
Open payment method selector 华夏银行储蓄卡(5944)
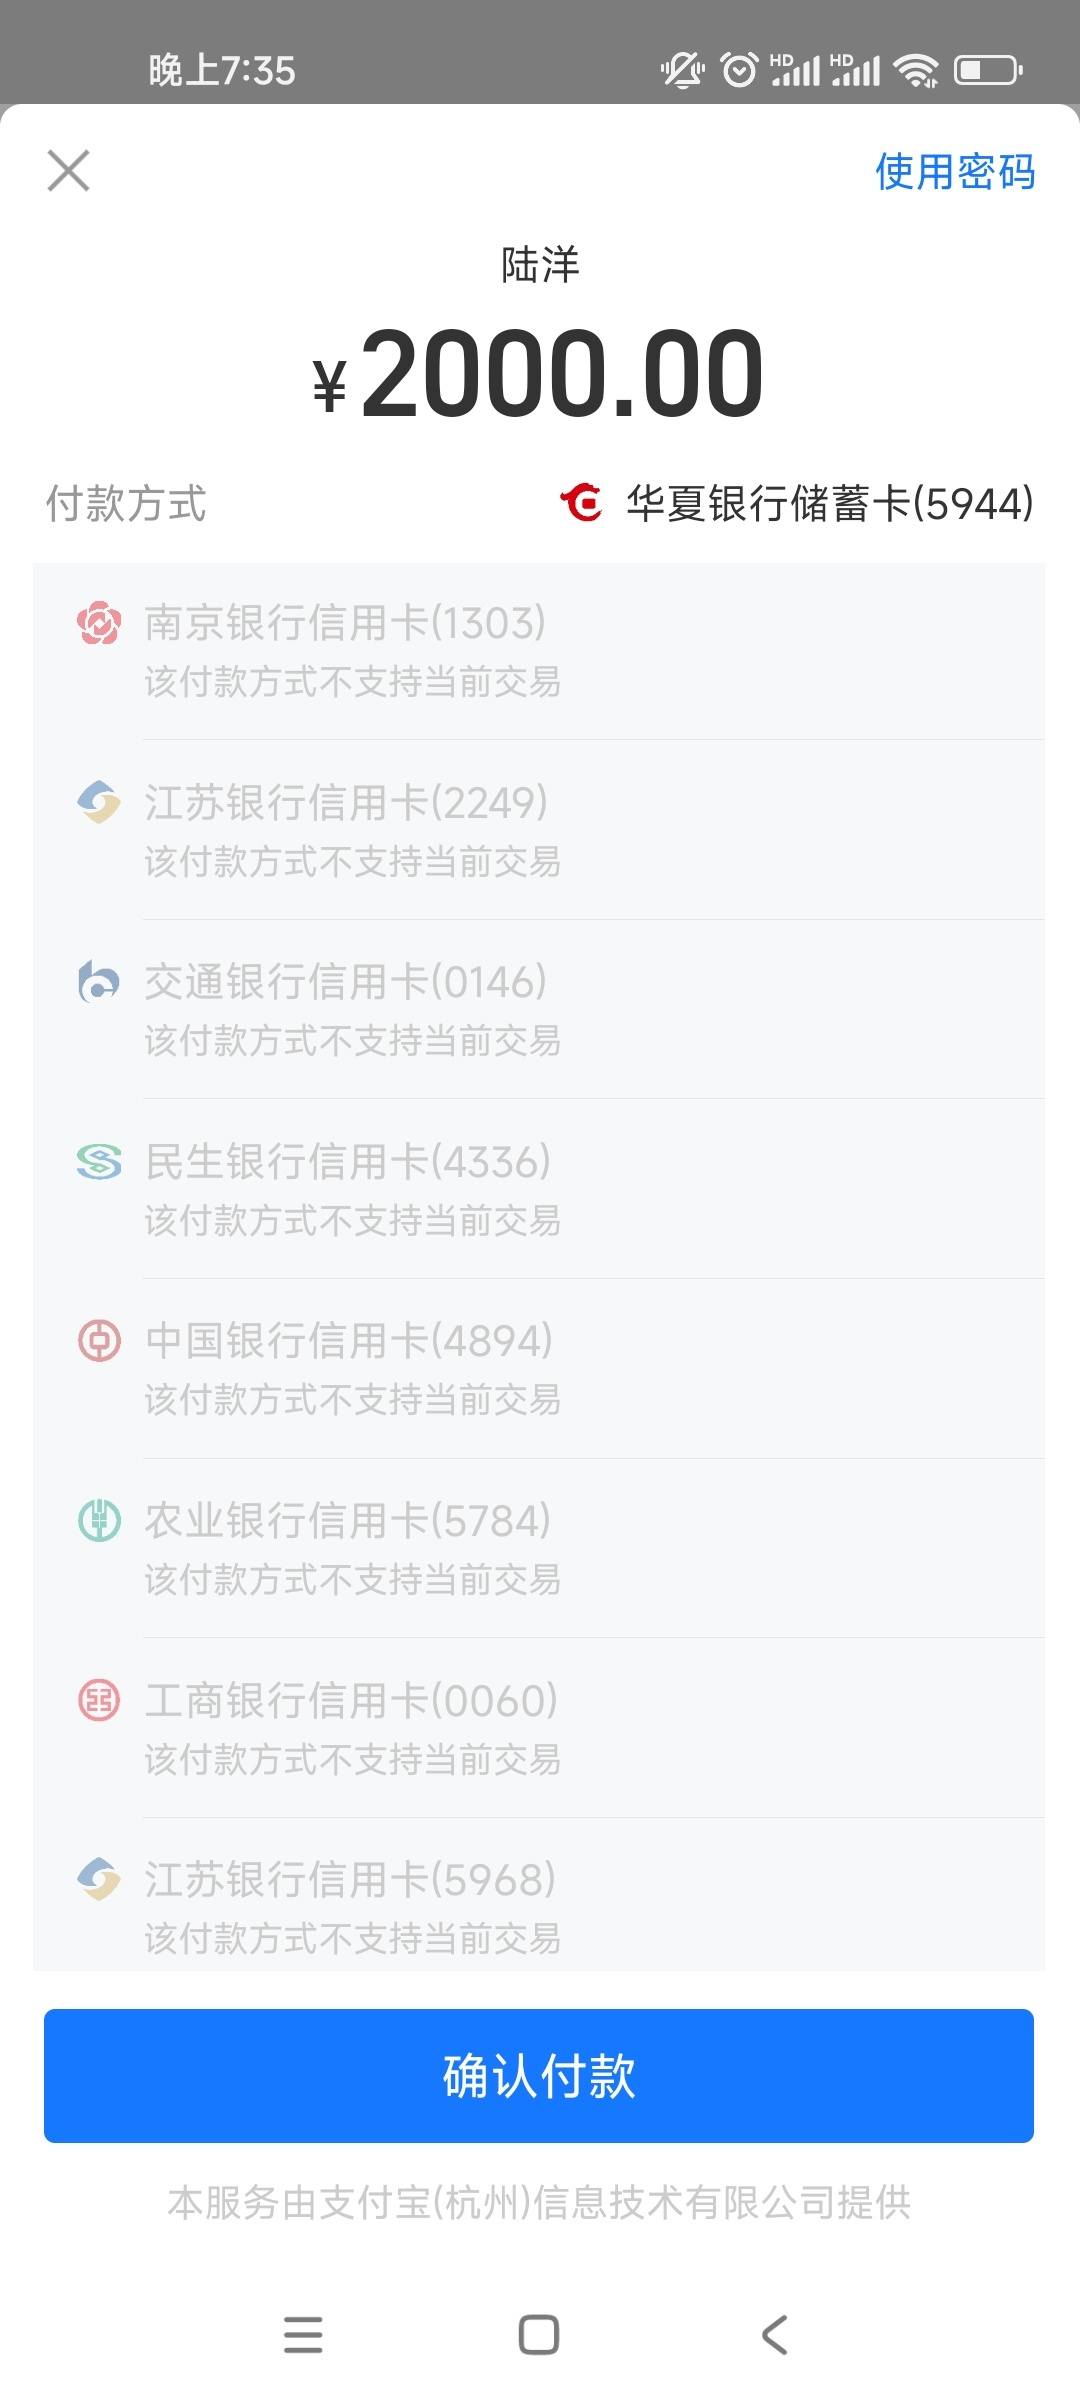(796, 503)
